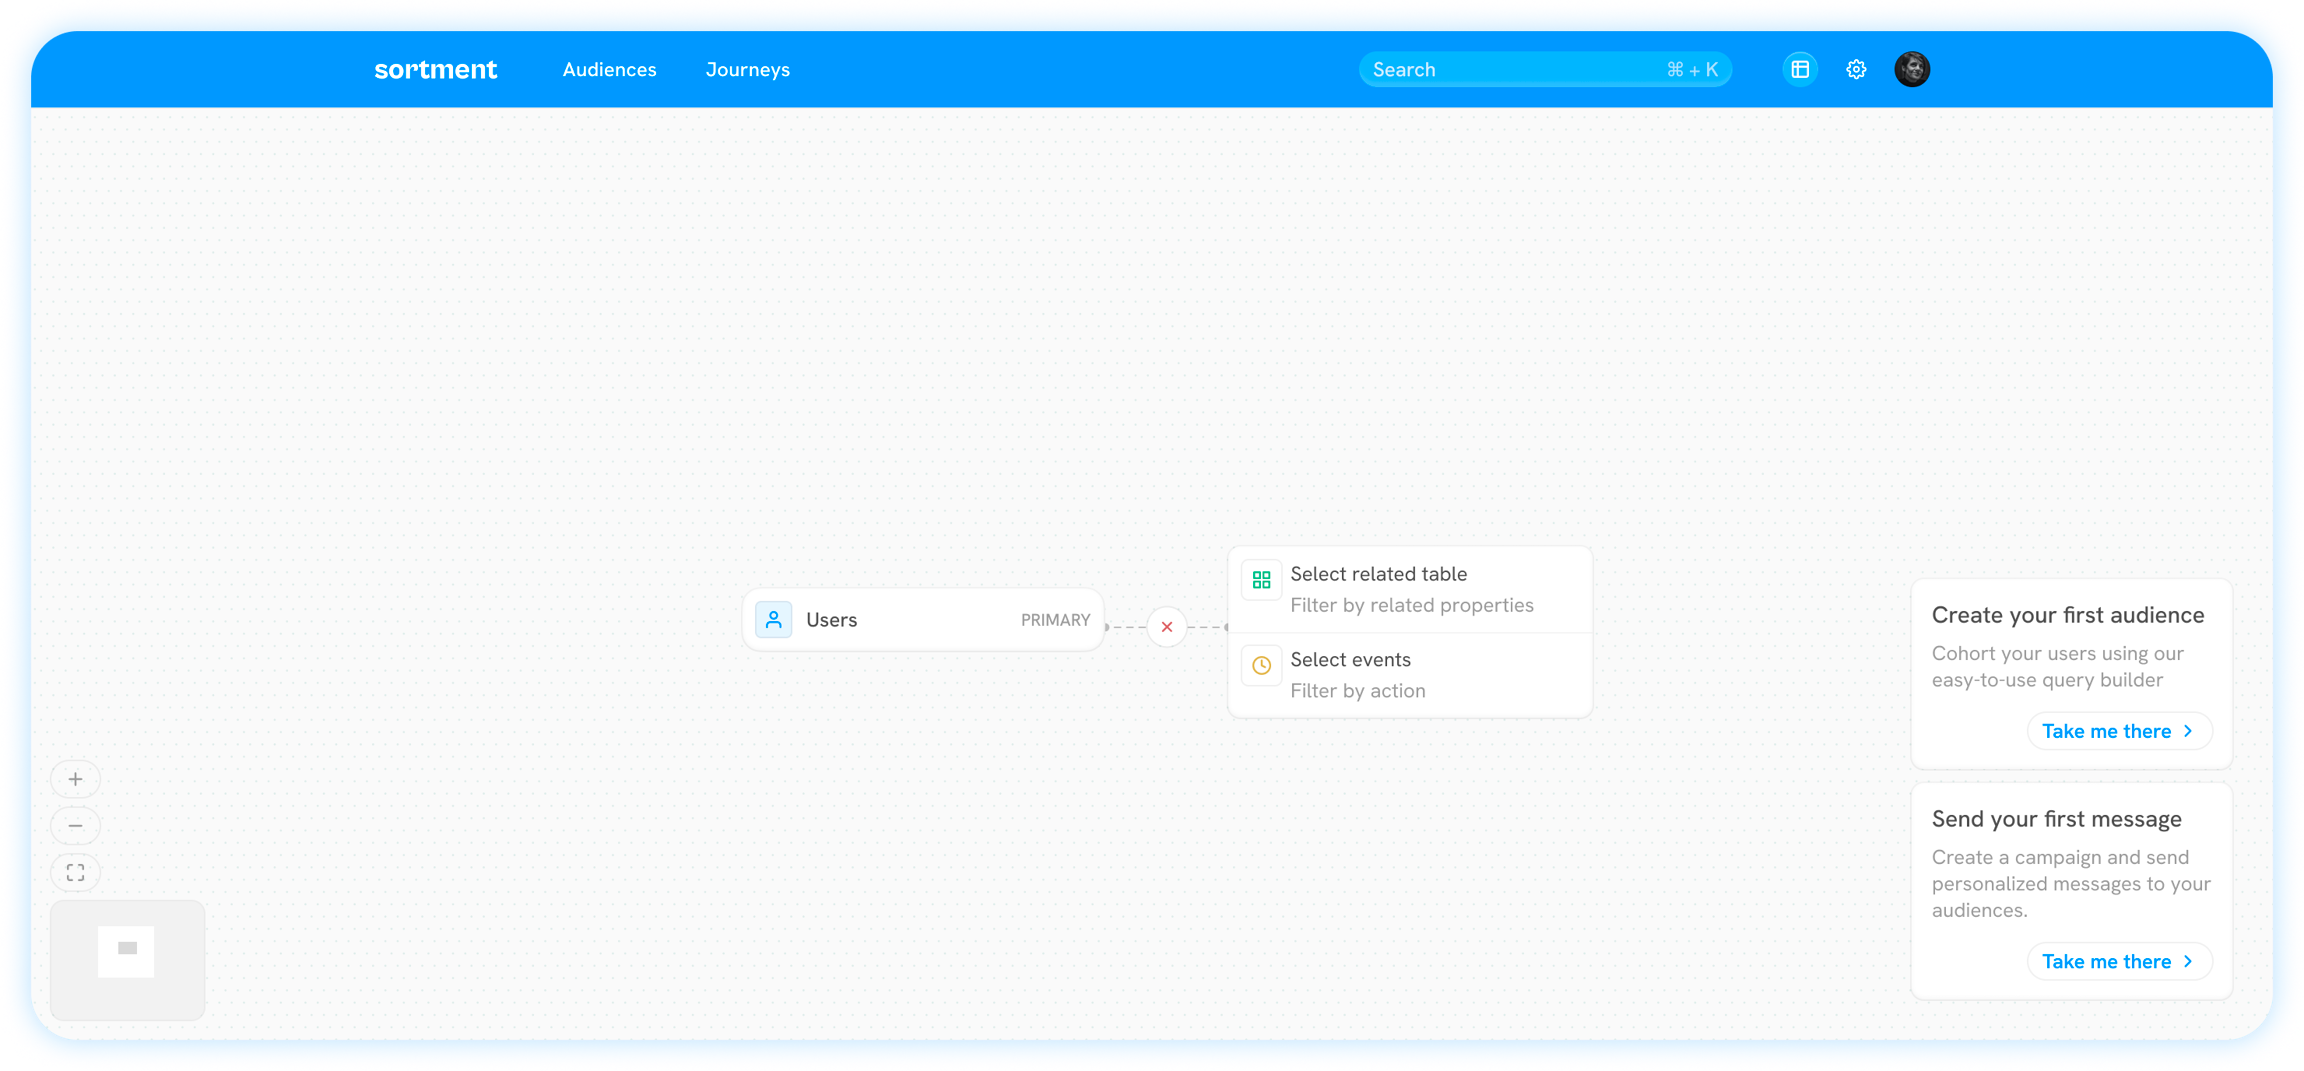Open settings via the gear icon
The width and height of the screenshot is (2304, 1071).
point(1856,69)
